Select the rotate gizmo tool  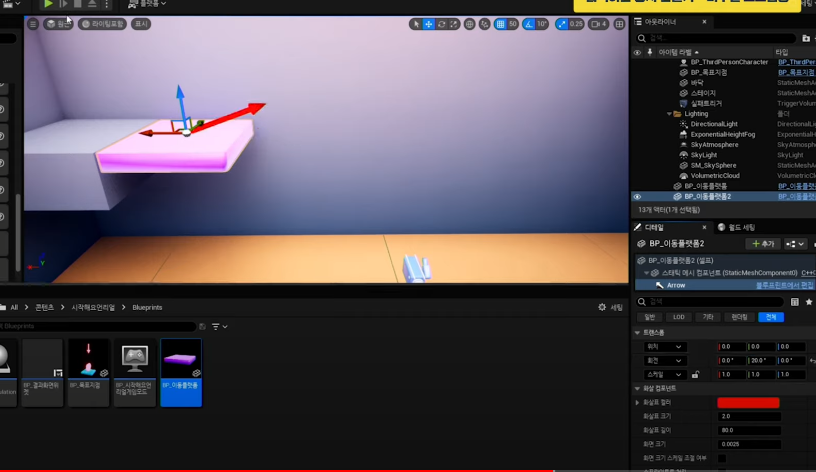441,24
